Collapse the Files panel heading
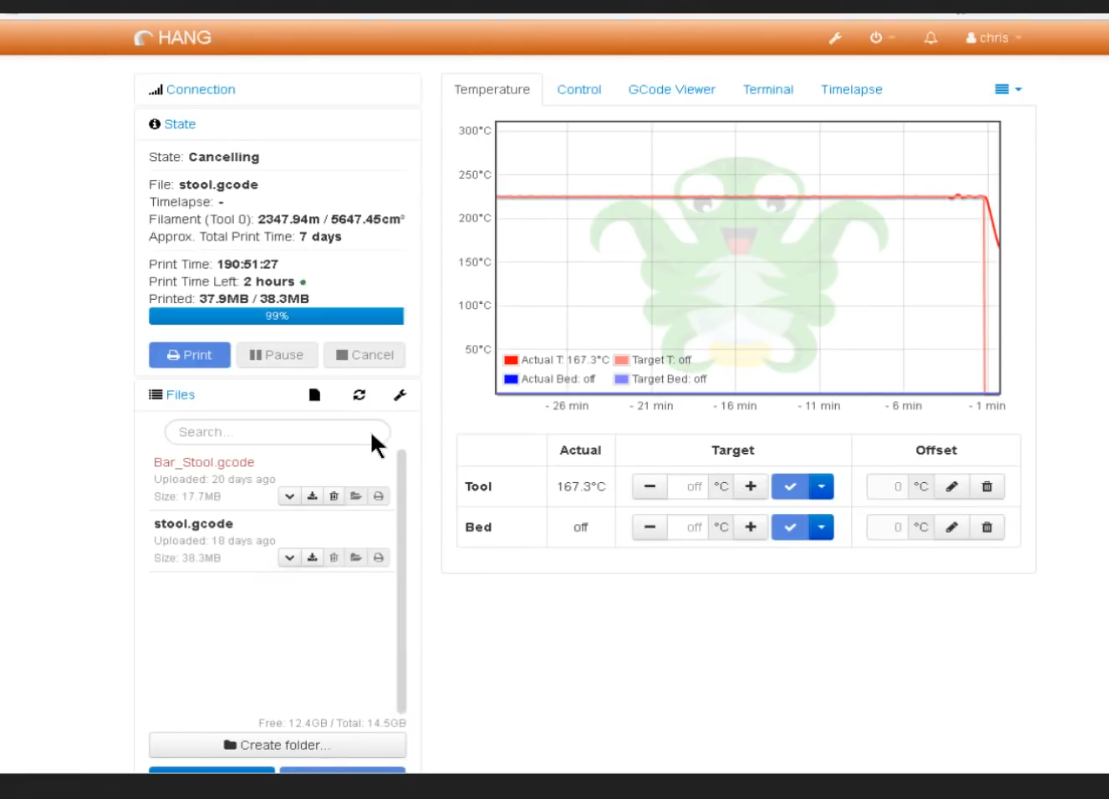 (180, 395)
